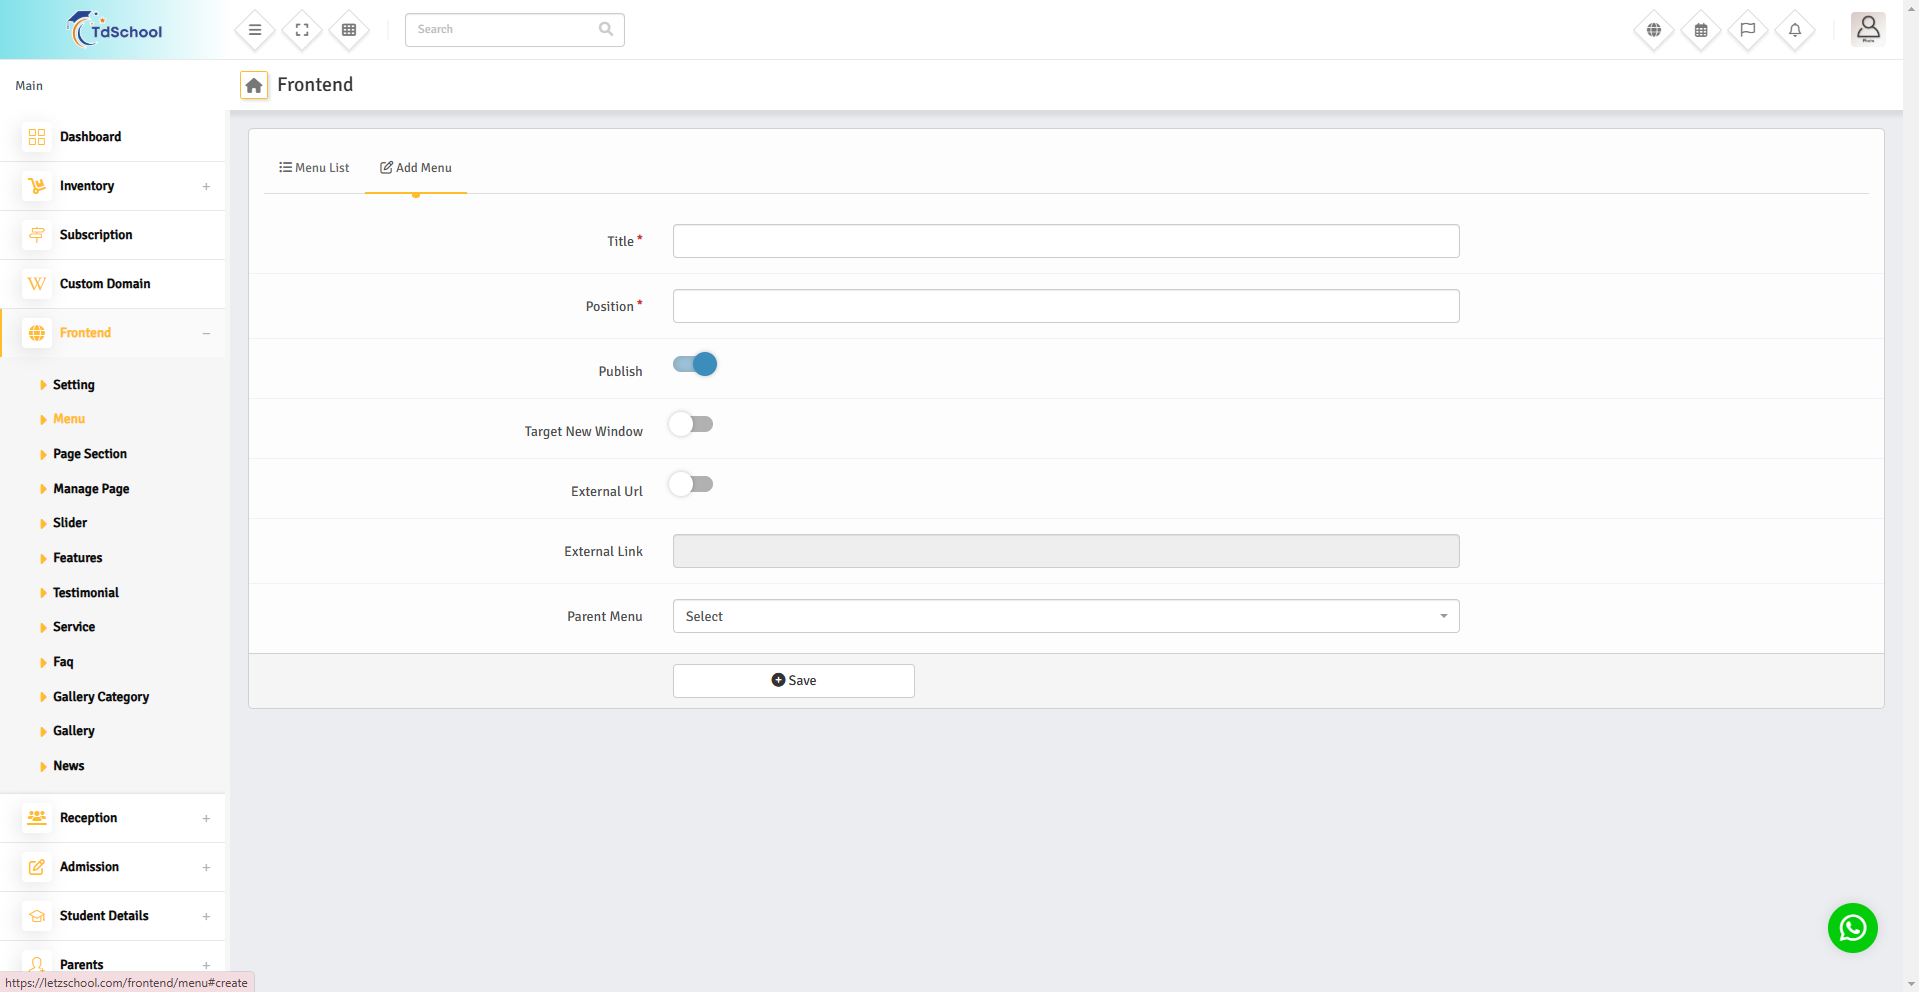Click the home breadcrumb icon
This screenshot has width=1919, height=992.
pyautogui.click(x=254, y=86)
